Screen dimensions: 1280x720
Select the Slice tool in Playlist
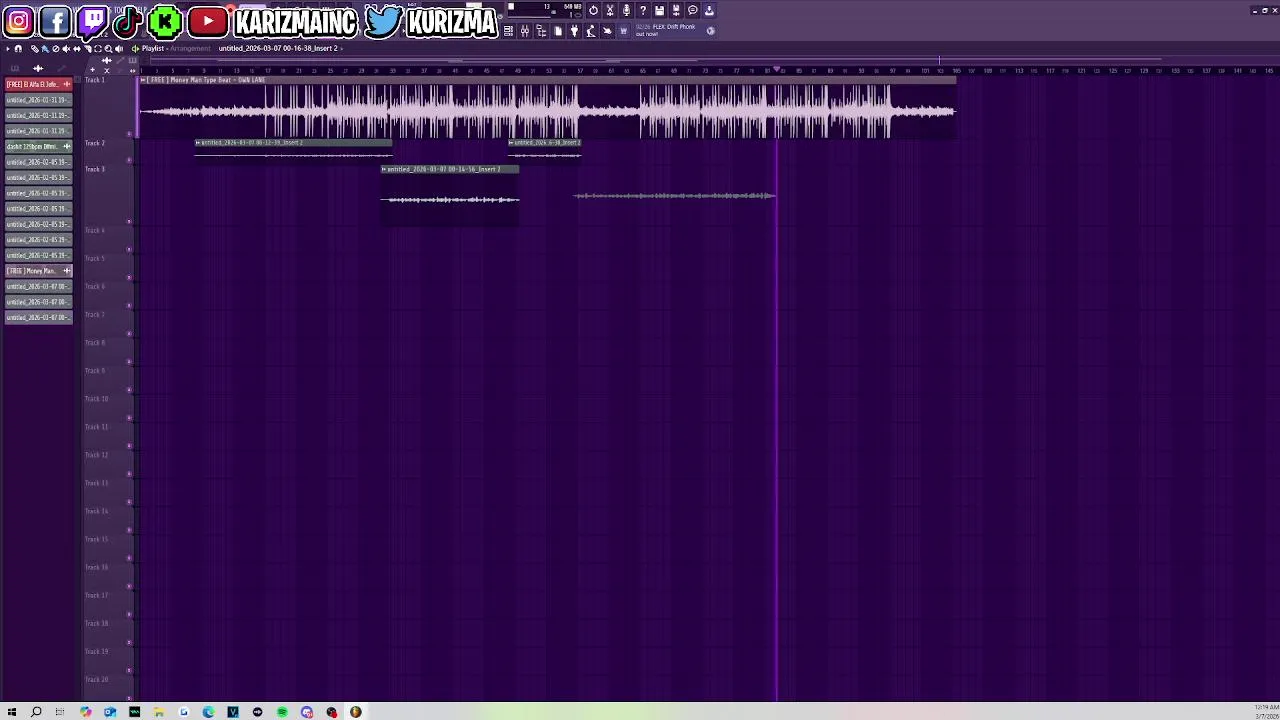(88, 48)
